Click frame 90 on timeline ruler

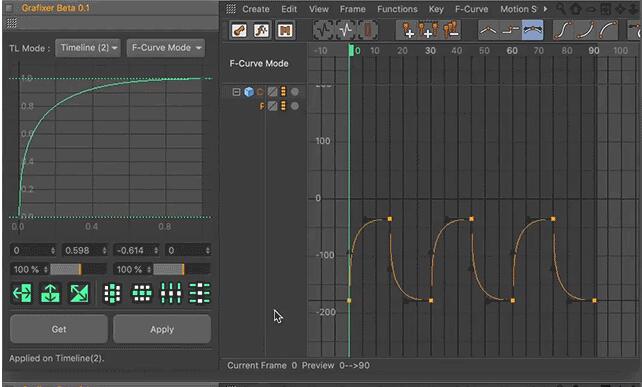click(594, 51)
